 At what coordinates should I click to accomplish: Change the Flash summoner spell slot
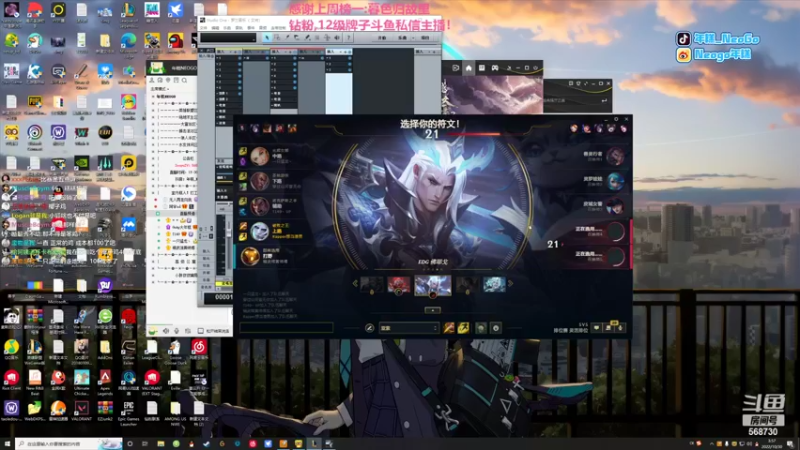(463, 328)
